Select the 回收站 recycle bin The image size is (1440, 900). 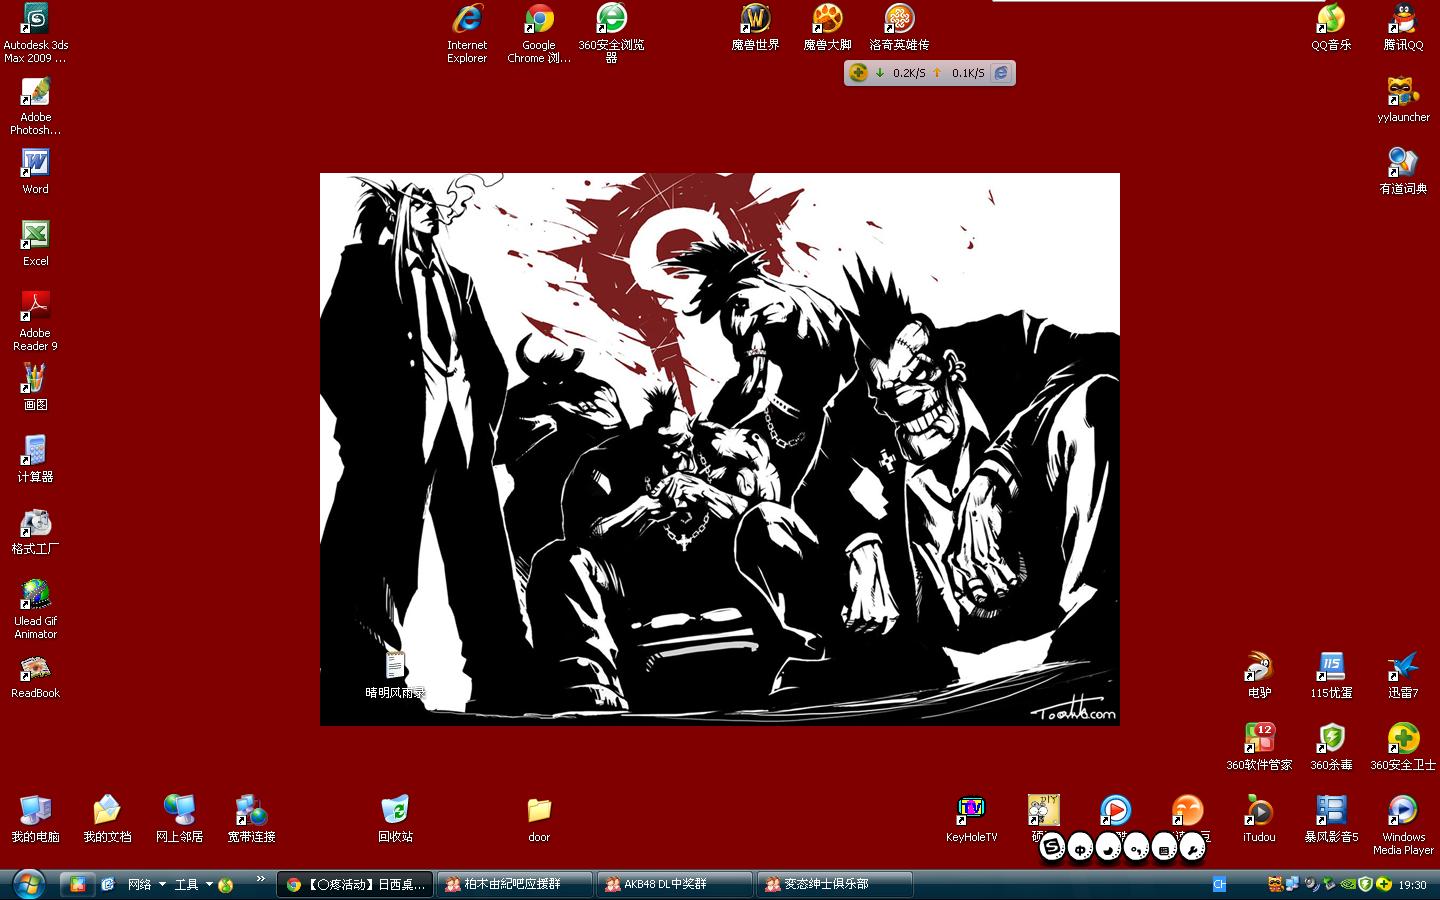point(395,819)
